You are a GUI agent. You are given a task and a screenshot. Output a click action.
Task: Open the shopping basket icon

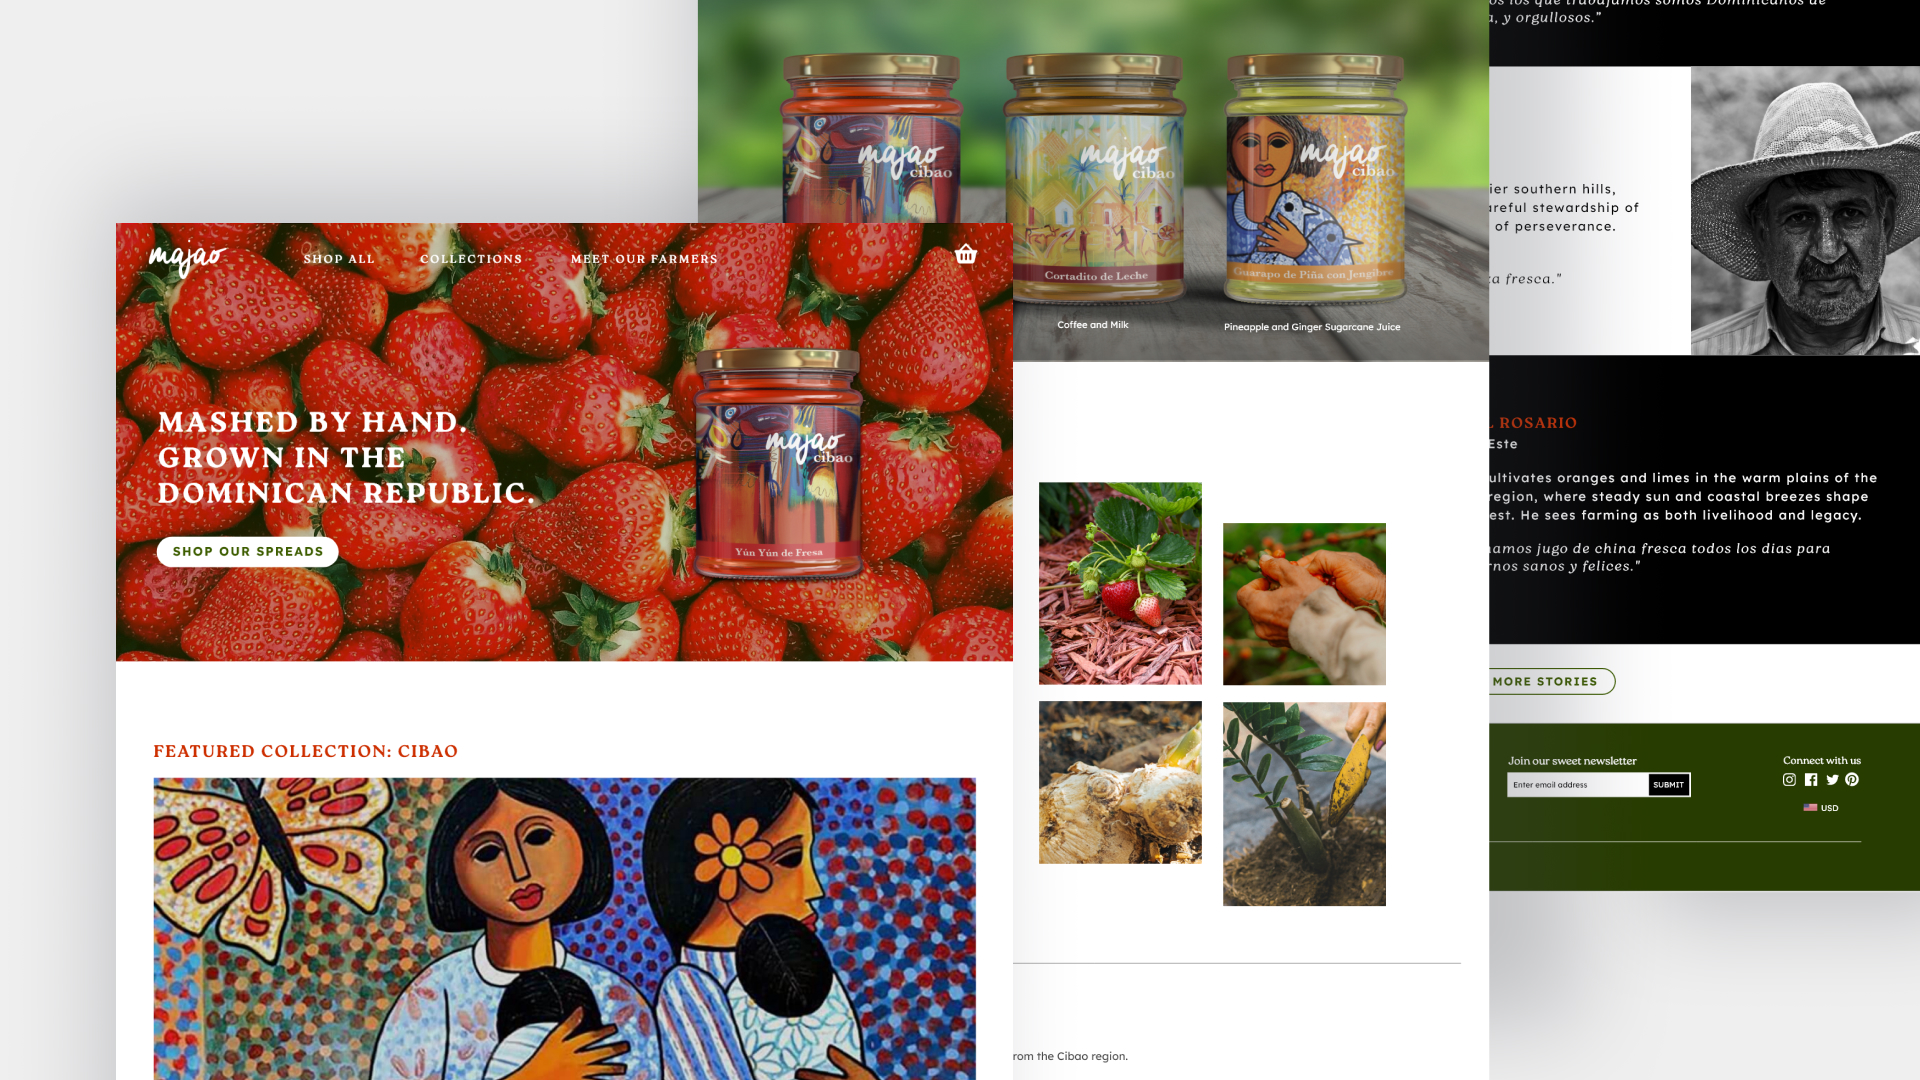pos(965,254)
